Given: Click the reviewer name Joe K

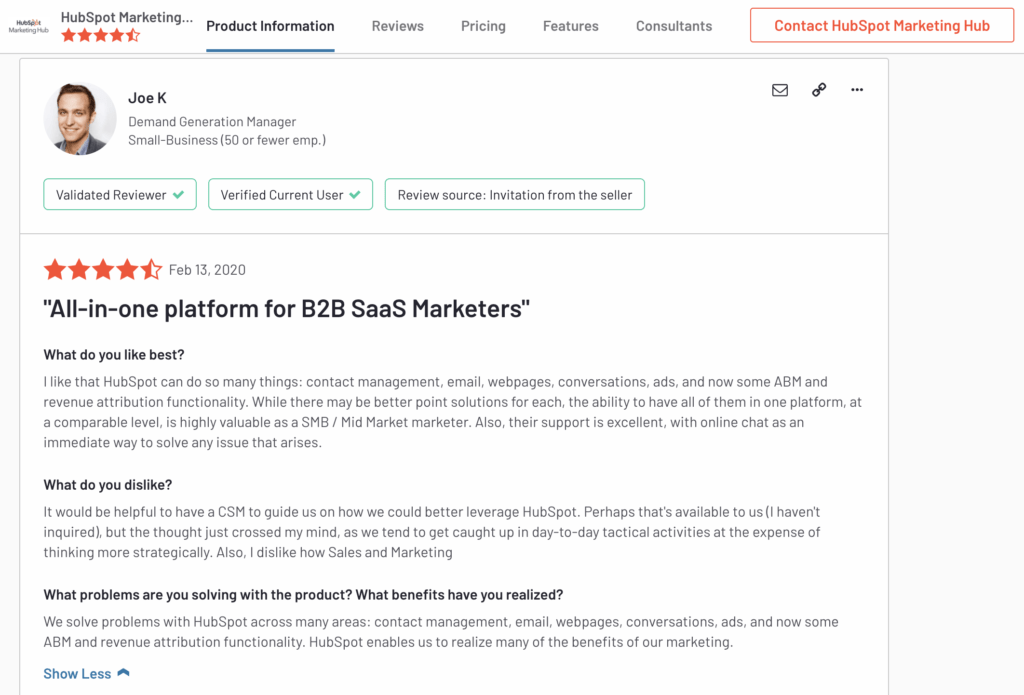Looking at the screenshot, I should pos(148,98).
